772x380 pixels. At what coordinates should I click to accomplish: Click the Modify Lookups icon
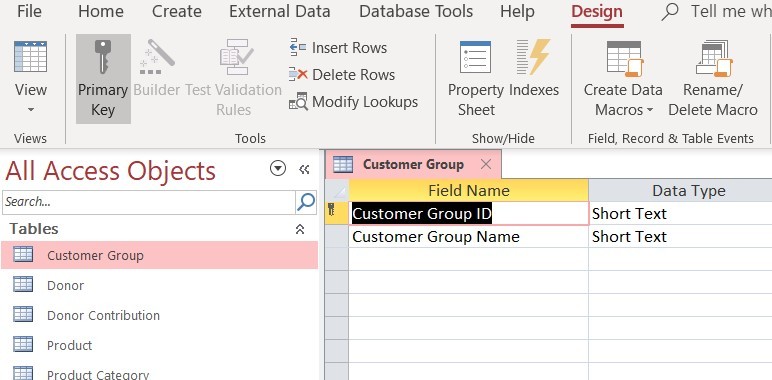pyautogui.click(x=298, y=101)
